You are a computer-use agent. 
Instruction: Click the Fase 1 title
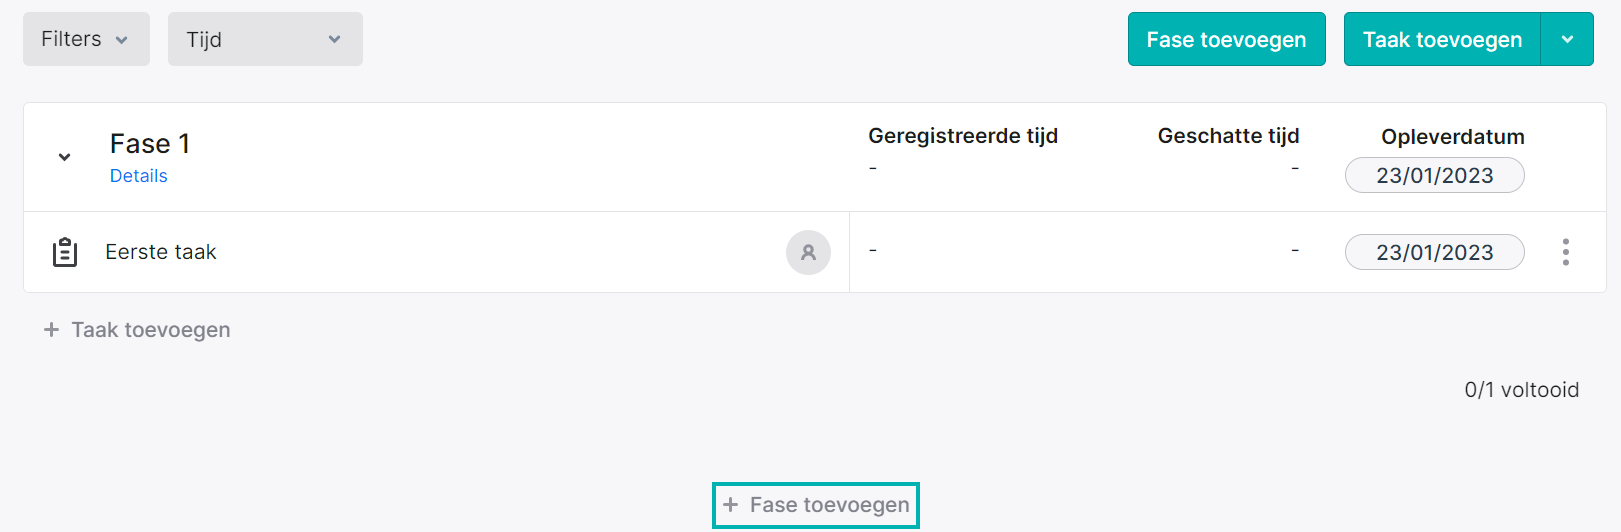150,144
